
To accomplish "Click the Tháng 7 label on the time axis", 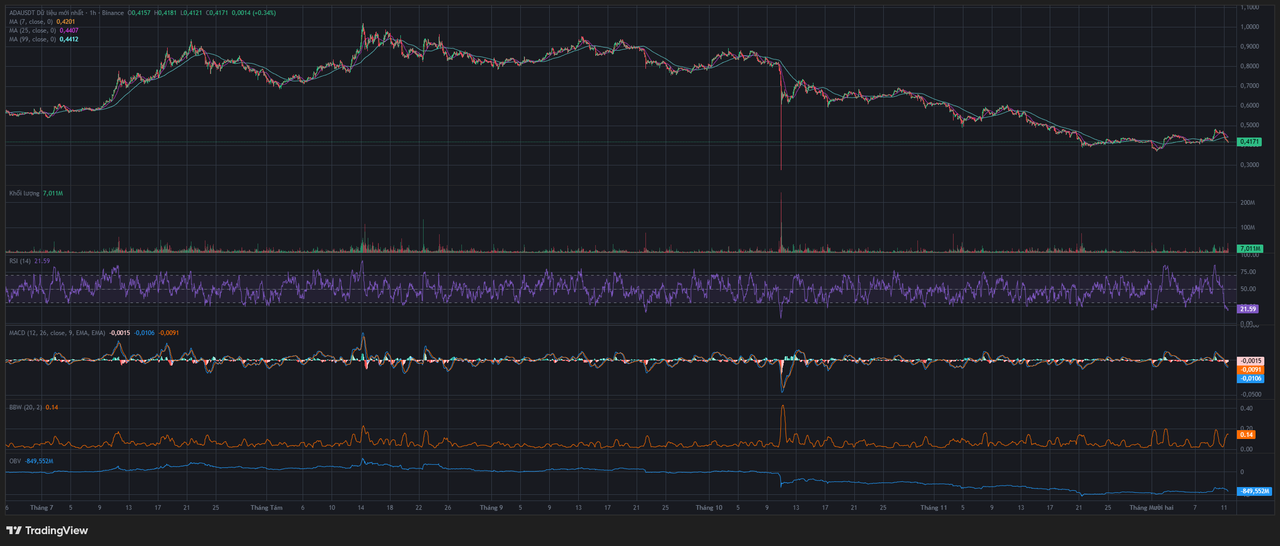I will click(42, 508).
